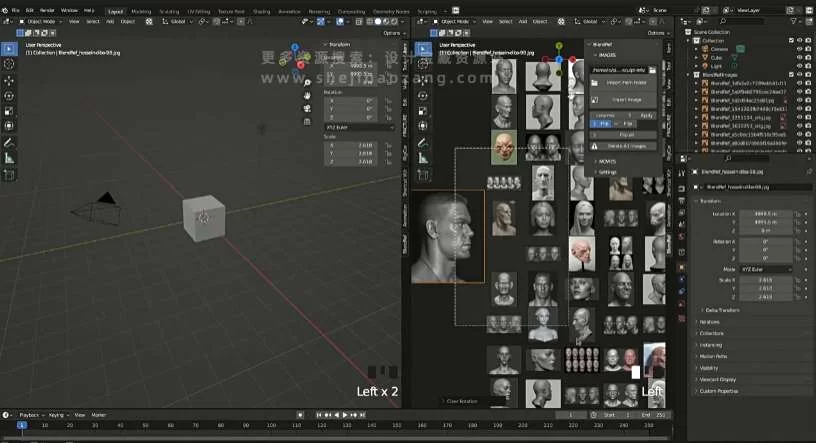Viewport: 816px width, 443px height.
Task: Select the Cursor tool in left viewport
Action: coord(9,64)
